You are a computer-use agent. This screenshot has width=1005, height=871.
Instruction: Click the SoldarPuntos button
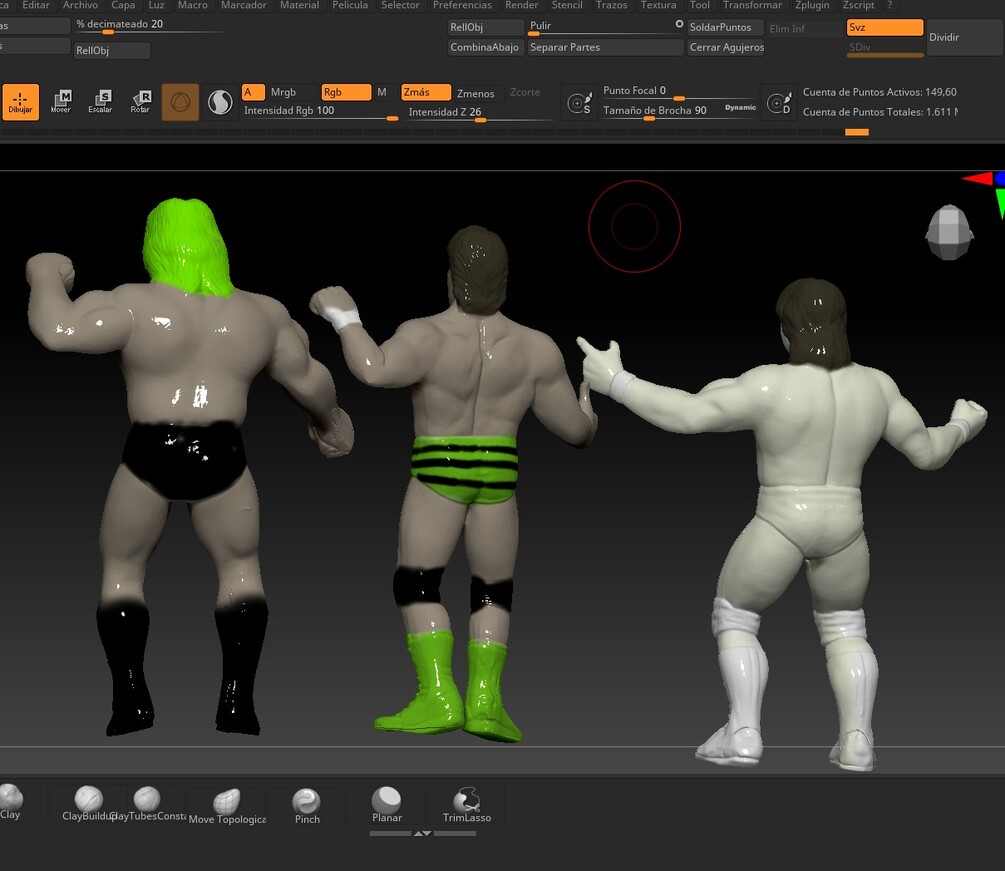(x=725, y=28)
